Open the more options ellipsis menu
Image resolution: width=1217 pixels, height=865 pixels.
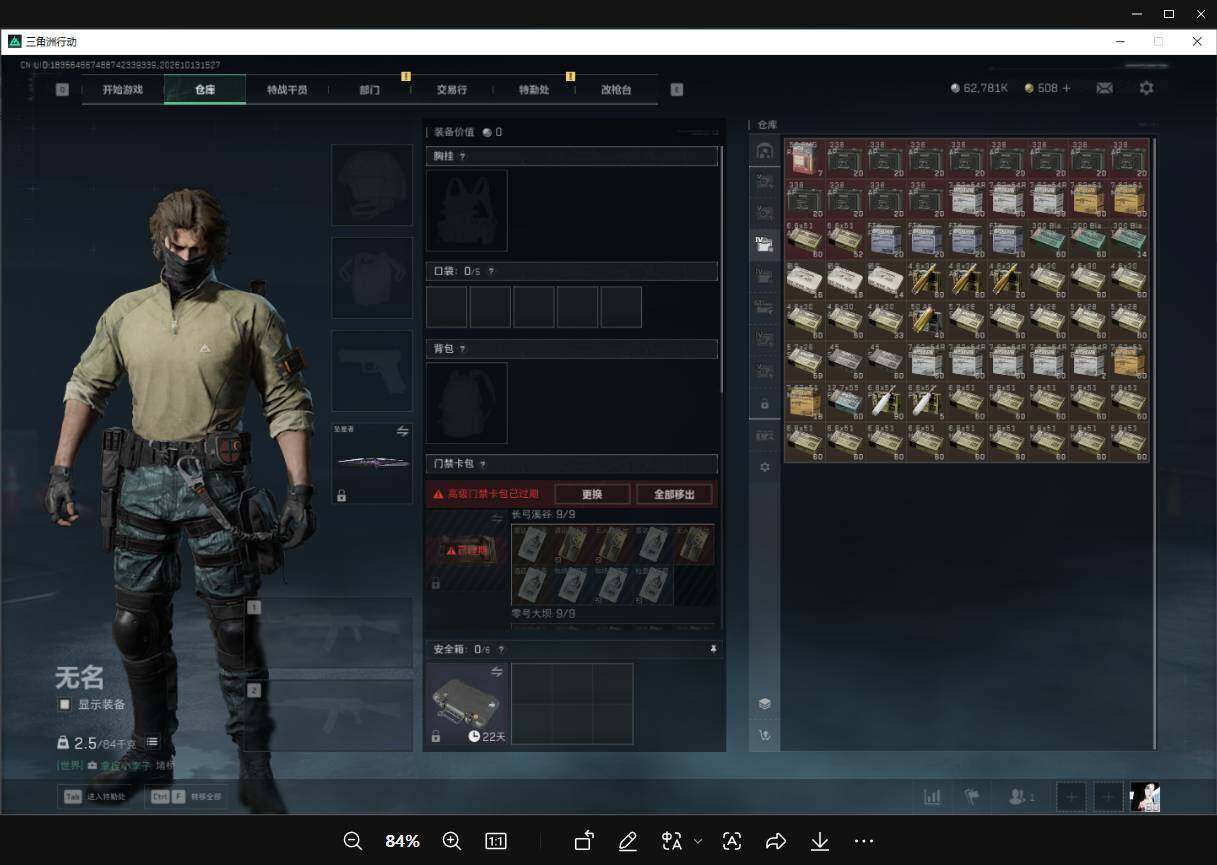tap(864, 841)
